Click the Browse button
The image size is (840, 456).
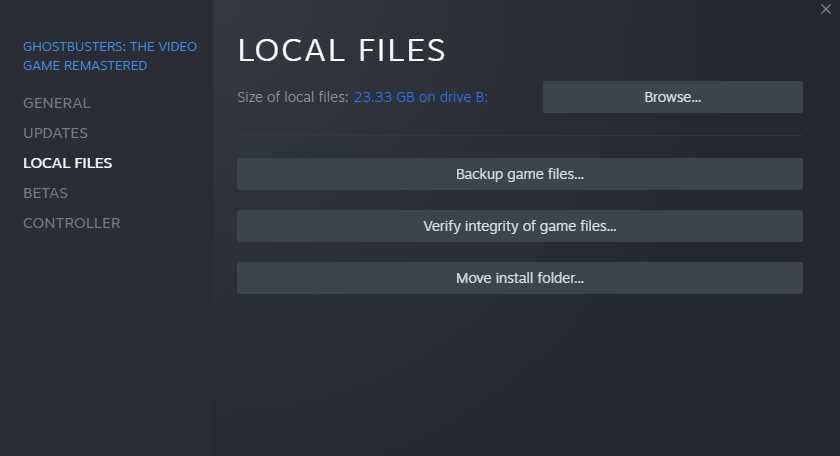pyautogui.click(x=672, y=97)
